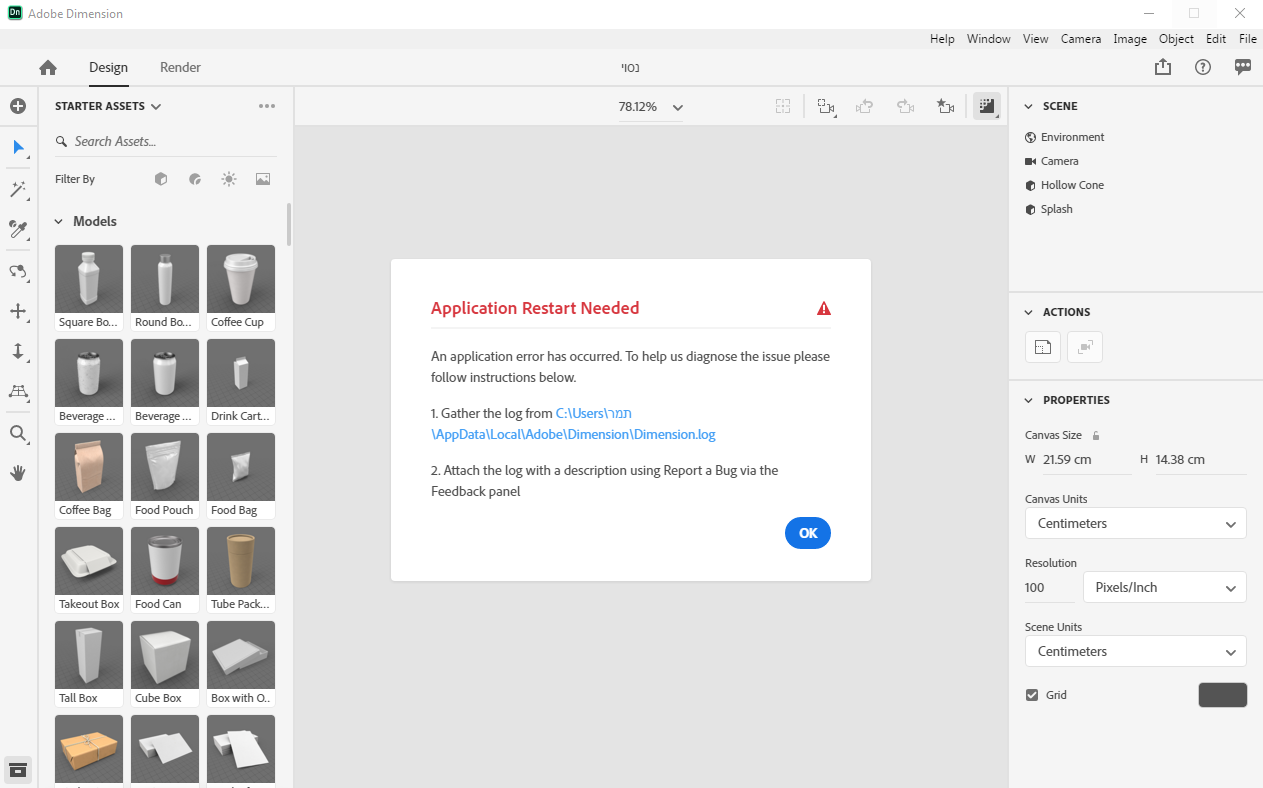Select the Select tool arrow

coord(18,148)
